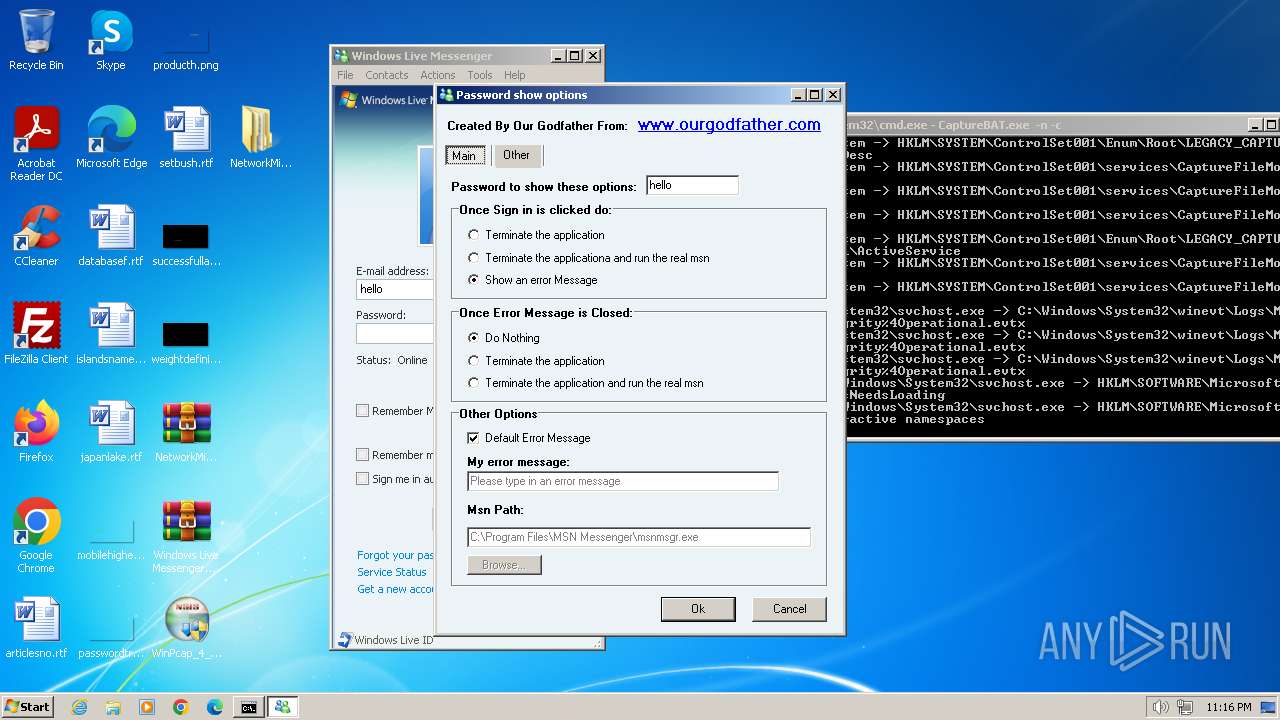Image resolution: width=1280 pixels, height=720 pixels.
Task: Click the Browse... button for Msn Path
Action: click(x=504, y=565)
